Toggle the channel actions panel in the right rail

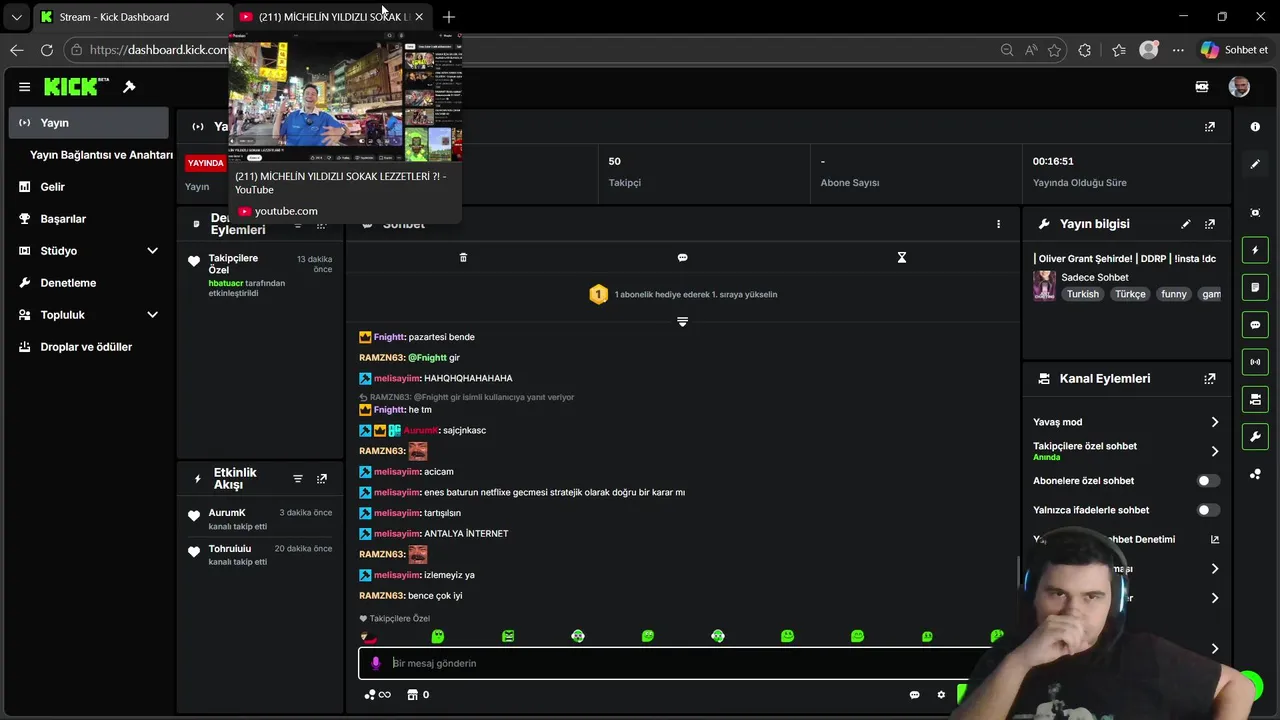coord(1255,399)
